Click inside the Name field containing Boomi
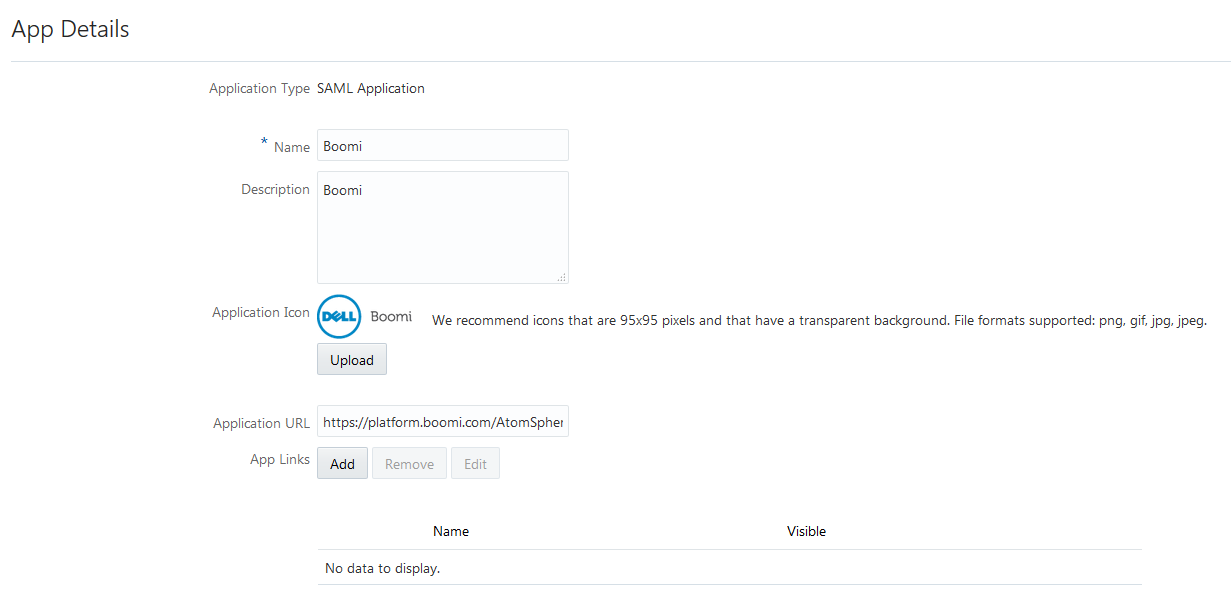Viewport: 1231px width, 608px height. click(442, 145)
